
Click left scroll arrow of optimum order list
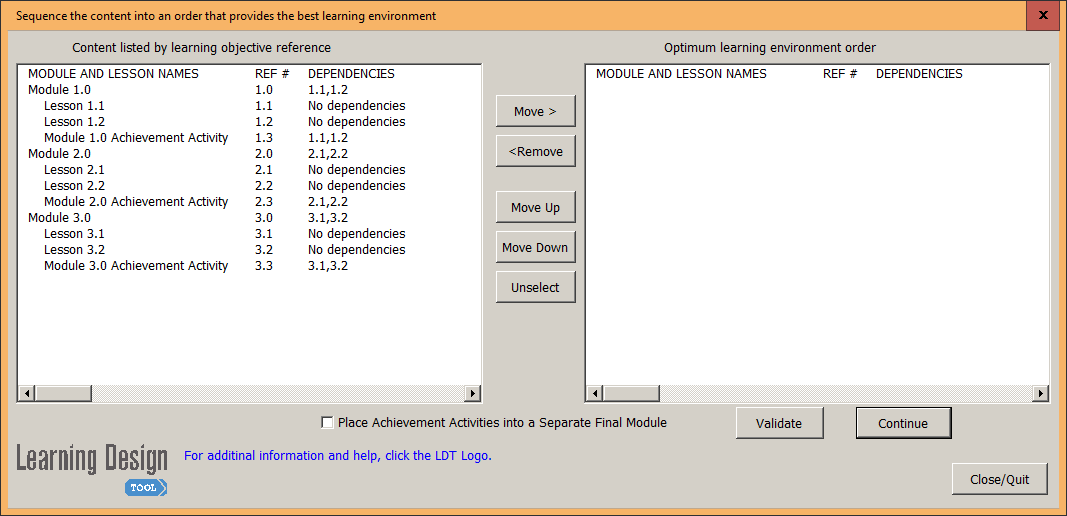click(594, 393)
